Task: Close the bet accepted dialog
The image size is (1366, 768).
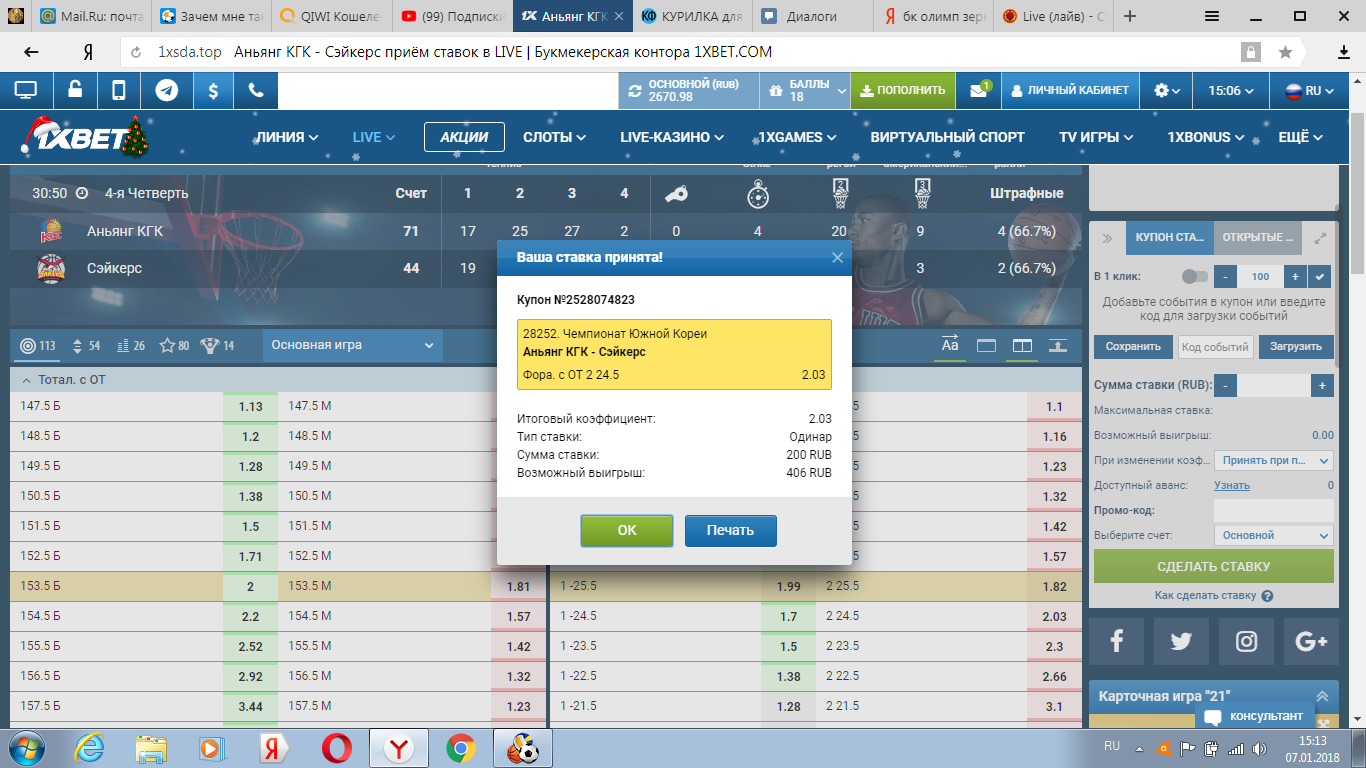Action: (837, 258)
